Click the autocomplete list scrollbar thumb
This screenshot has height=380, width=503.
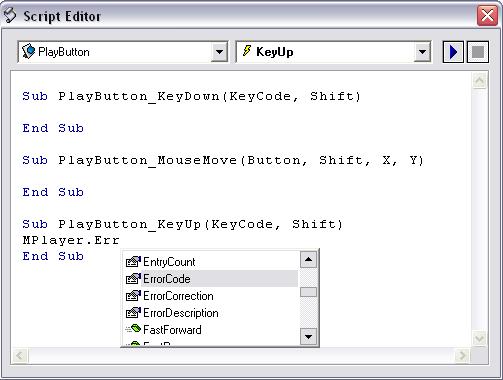[308, 292]
